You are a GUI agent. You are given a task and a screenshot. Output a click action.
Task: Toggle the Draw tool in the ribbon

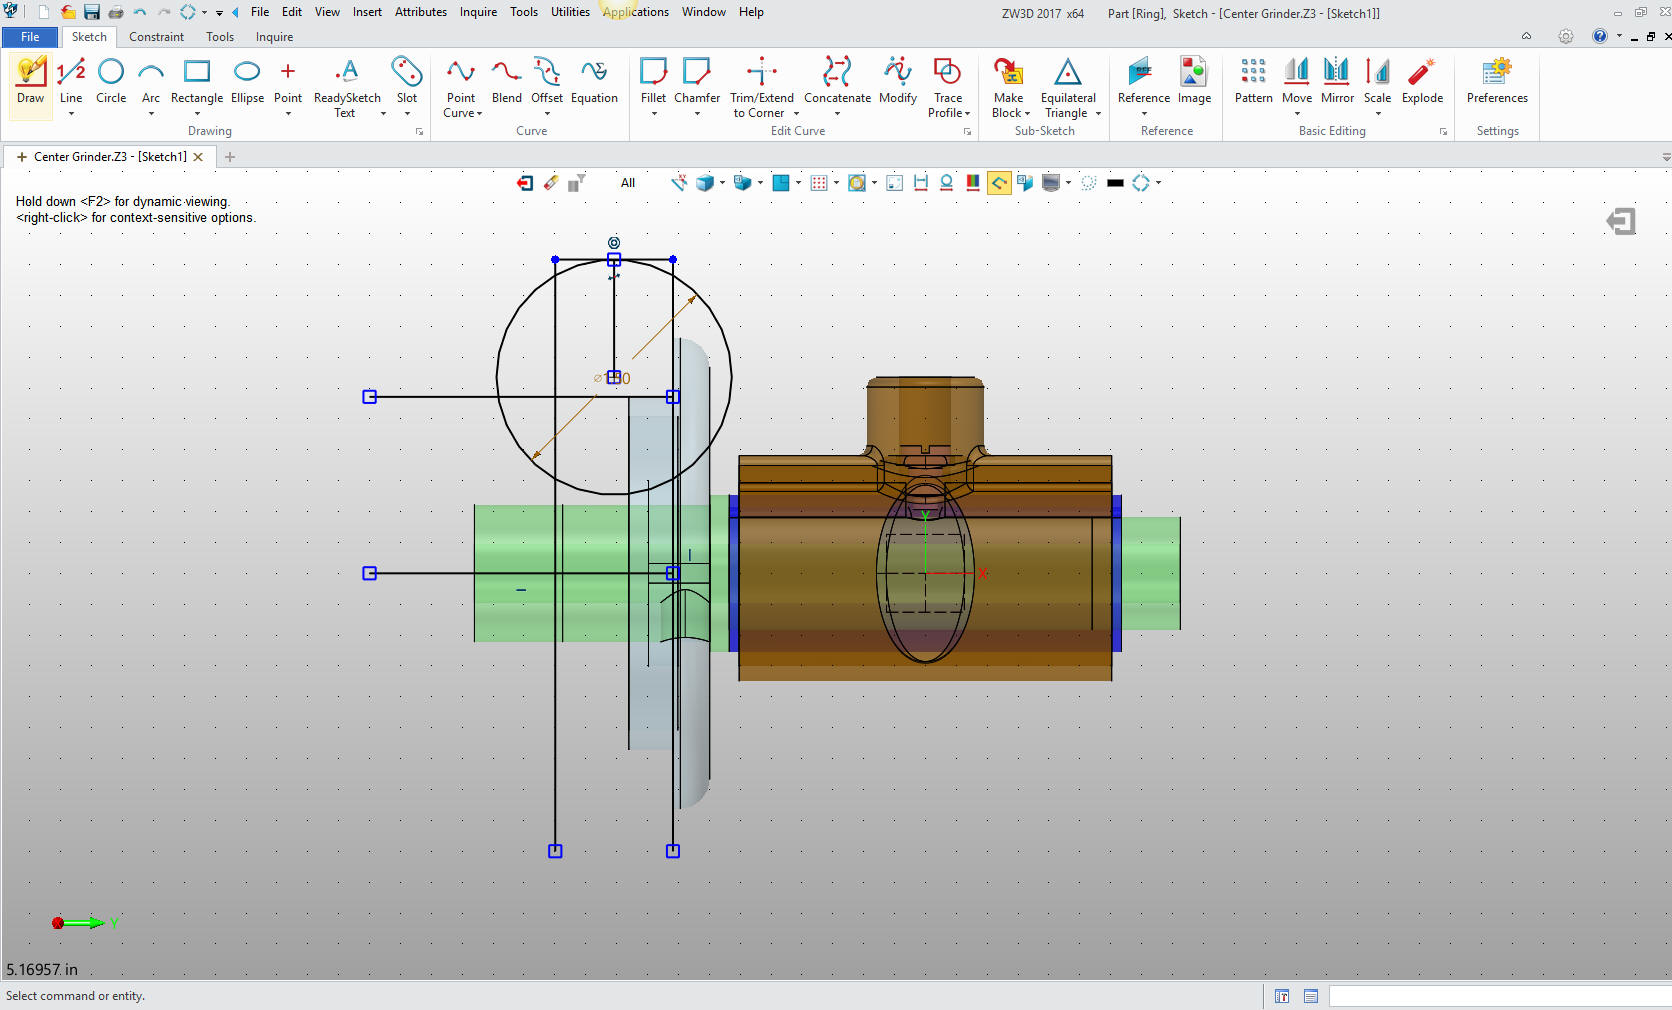(x=31, y=80)
